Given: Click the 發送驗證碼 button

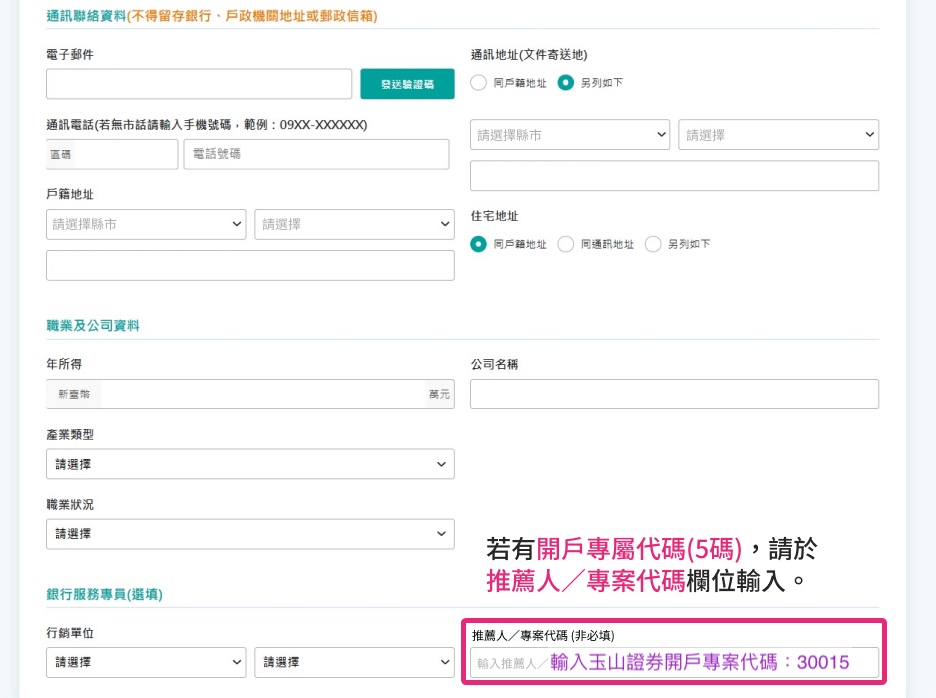Looking at the screenshot, I should pyautogui.click(x=407, y=84).
